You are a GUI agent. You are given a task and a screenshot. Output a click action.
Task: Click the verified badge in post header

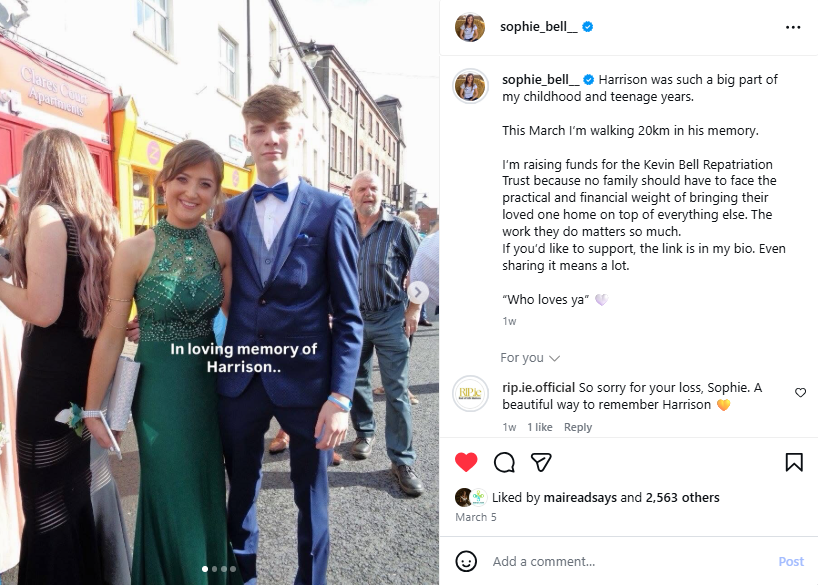pyautogui.click(x=588, y=27)
